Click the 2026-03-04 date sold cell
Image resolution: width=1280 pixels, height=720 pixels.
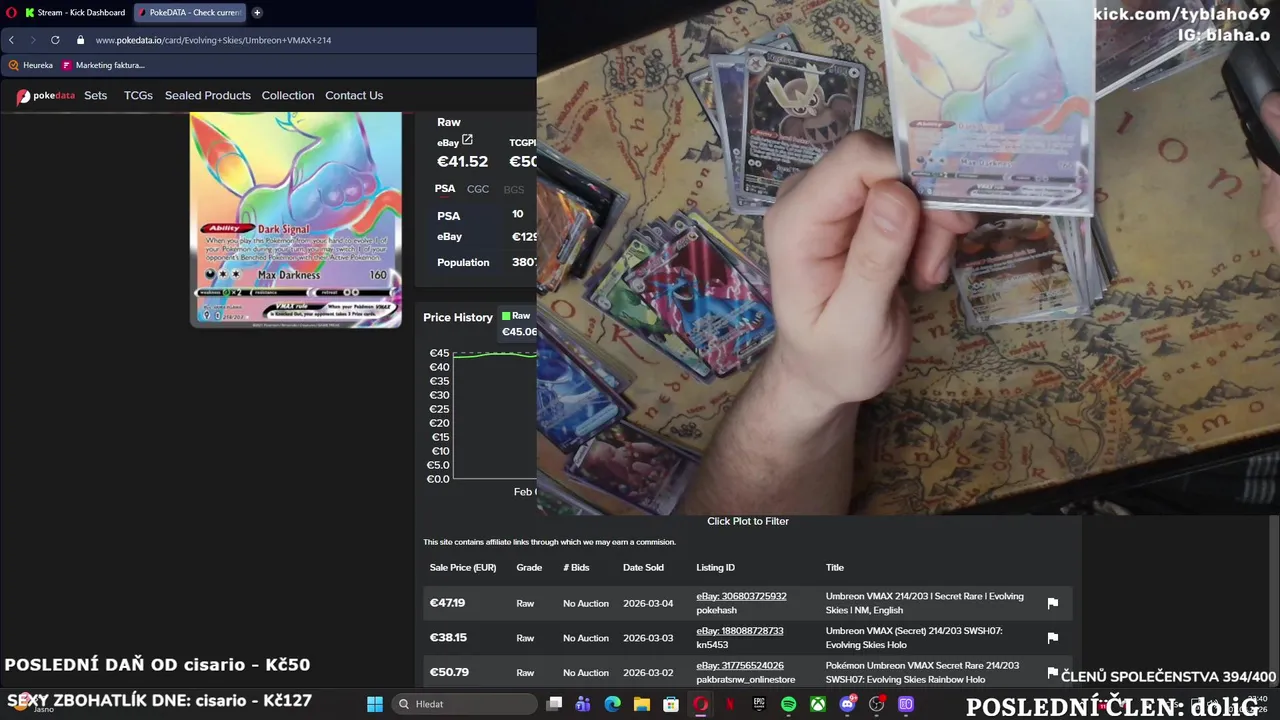[x=648, y=604]
